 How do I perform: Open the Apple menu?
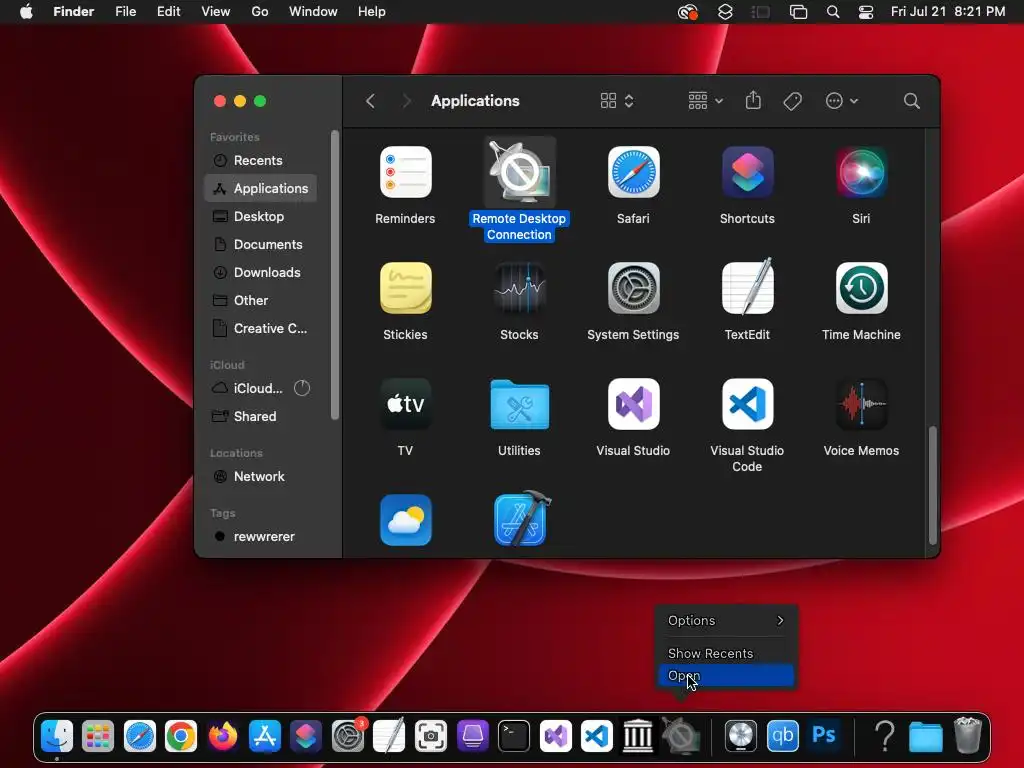(26, 12)
